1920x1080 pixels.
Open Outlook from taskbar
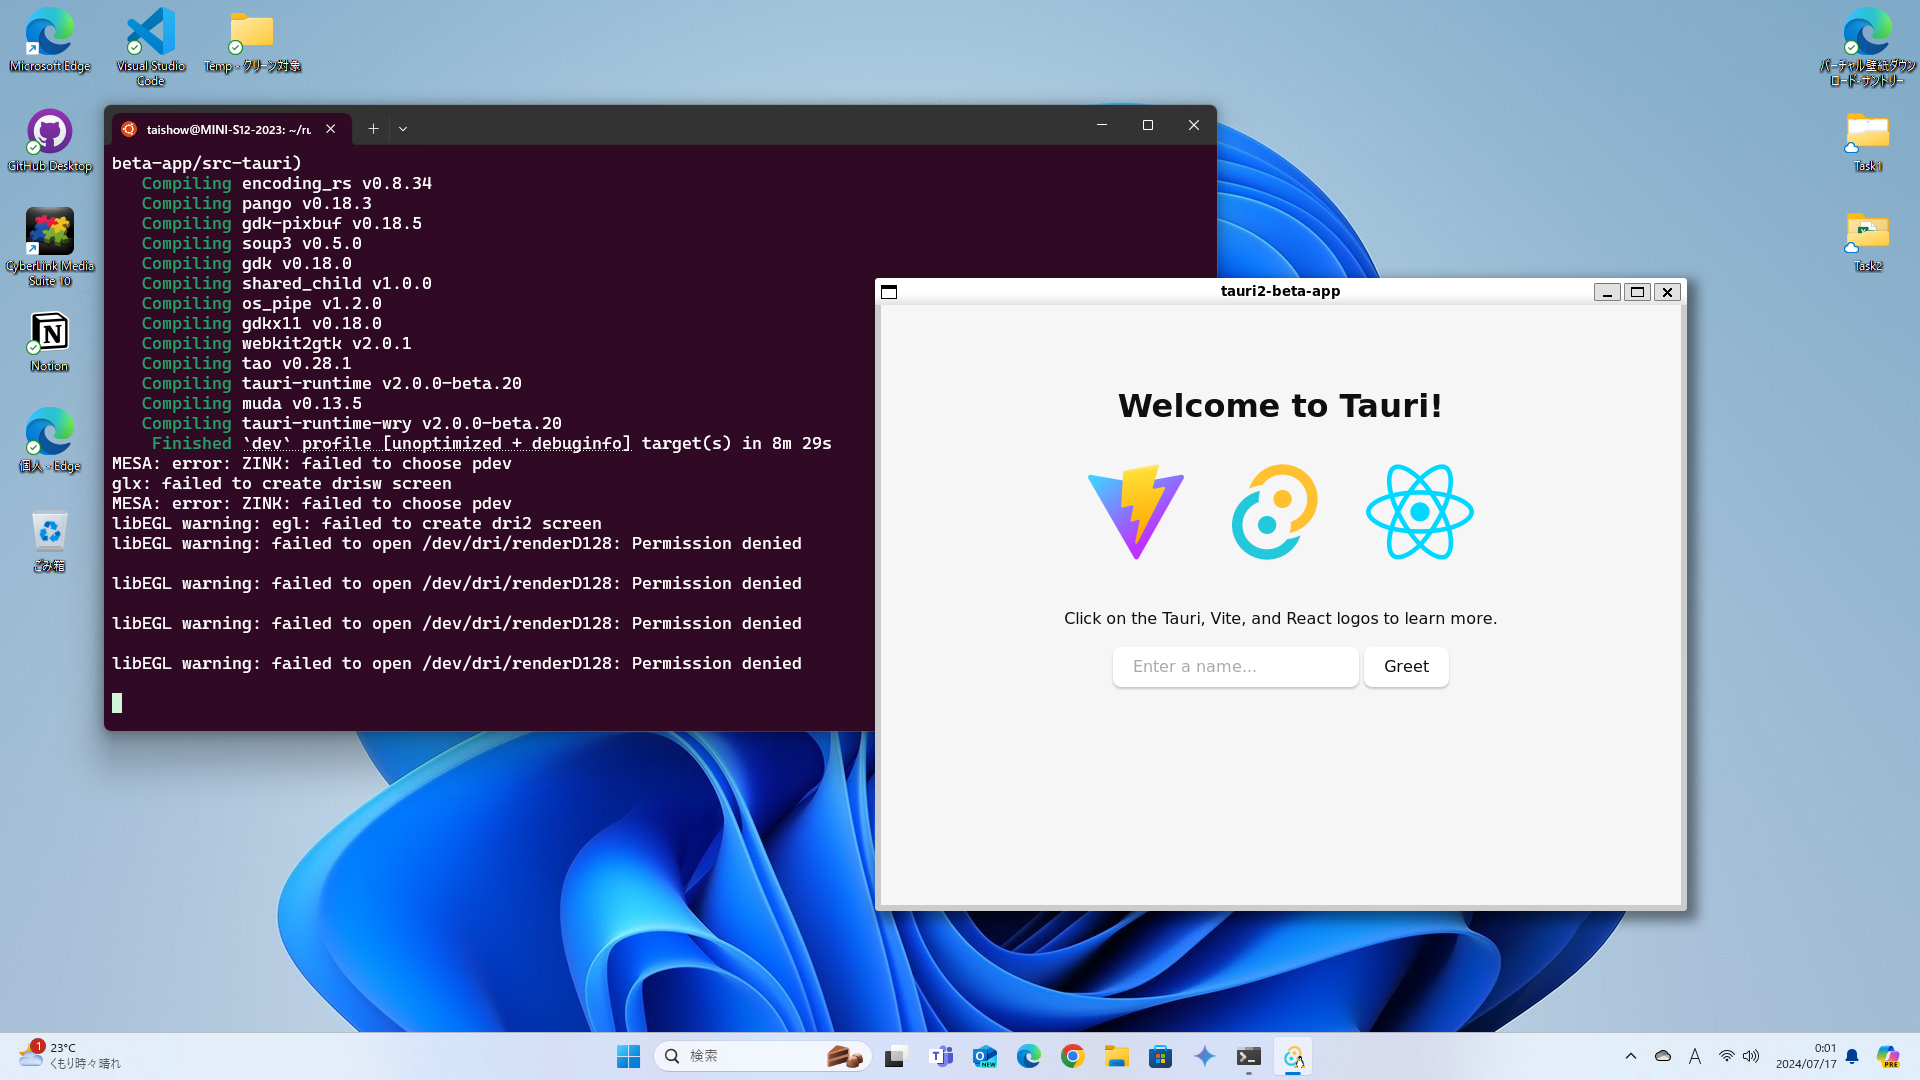coord(985,1056)
